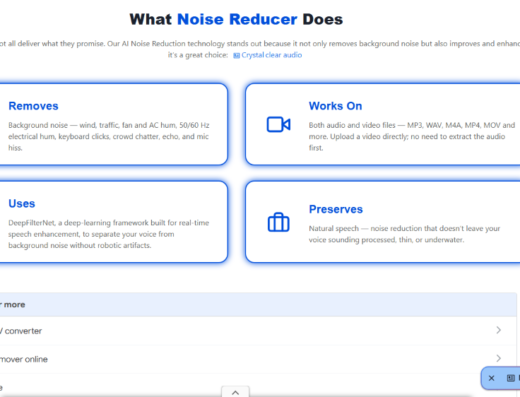Click the Removes card heading

pyautogui.click(x=33, y=106)
